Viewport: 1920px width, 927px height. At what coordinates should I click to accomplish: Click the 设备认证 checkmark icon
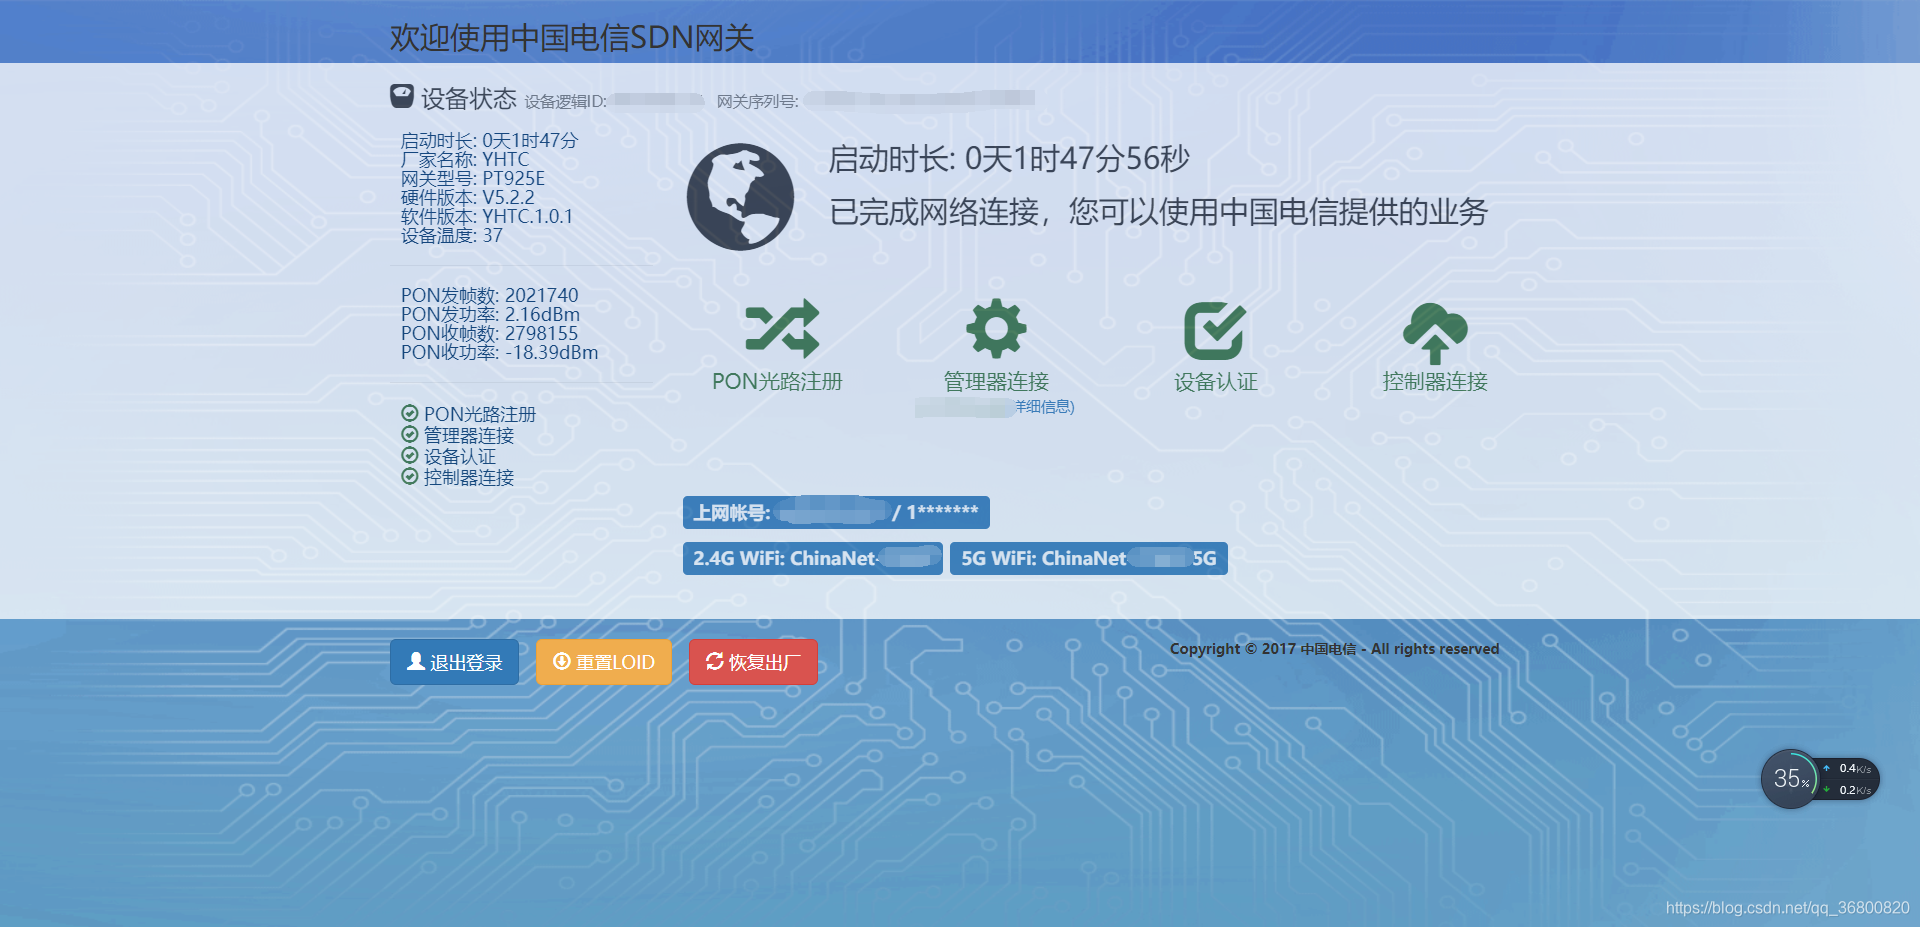tap(1215, 330)
